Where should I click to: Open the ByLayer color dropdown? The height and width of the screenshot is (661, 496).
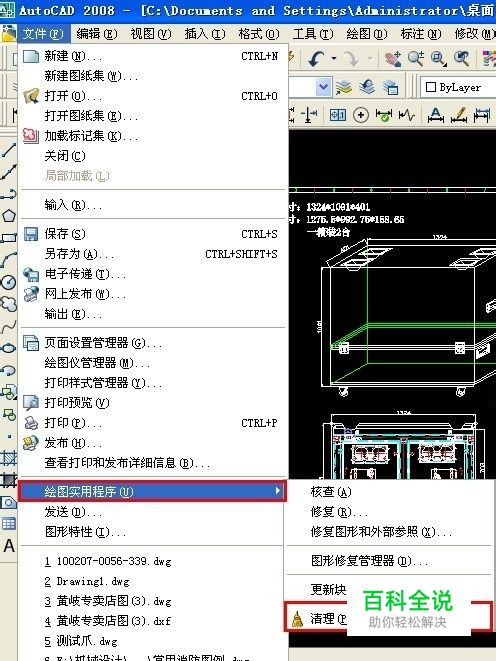pos(458,87)
